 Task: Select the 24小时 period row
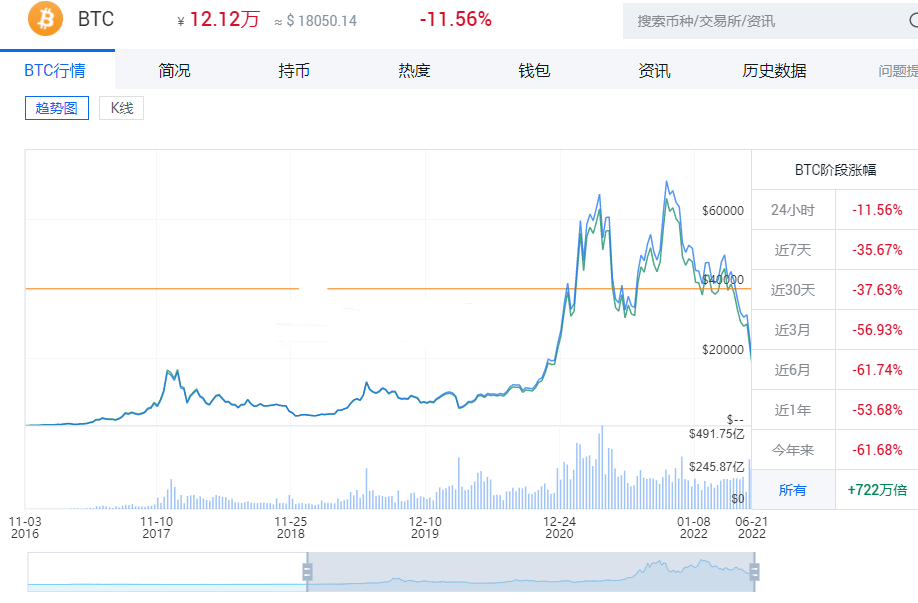click(834, 210)
